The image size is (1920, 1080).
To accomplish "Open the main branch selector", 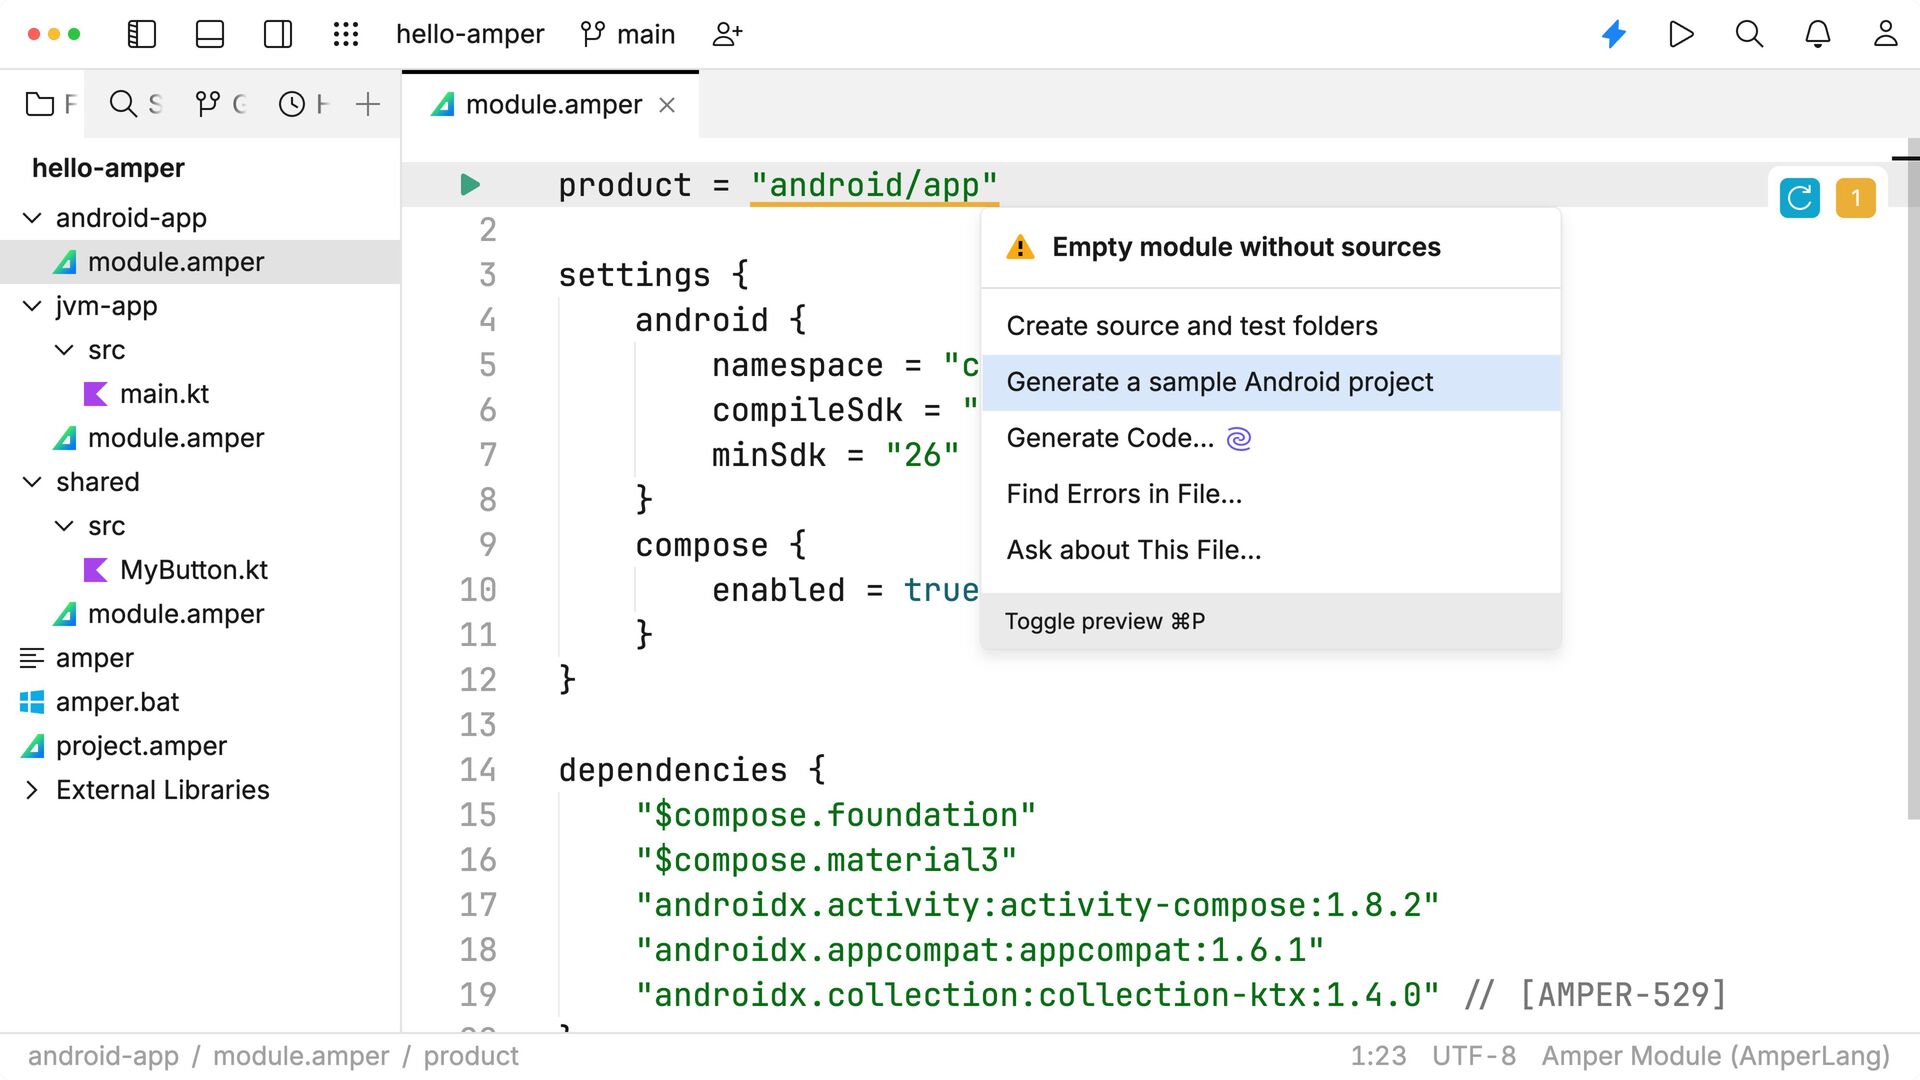I will pyautogui.click(x=628, y=34).
